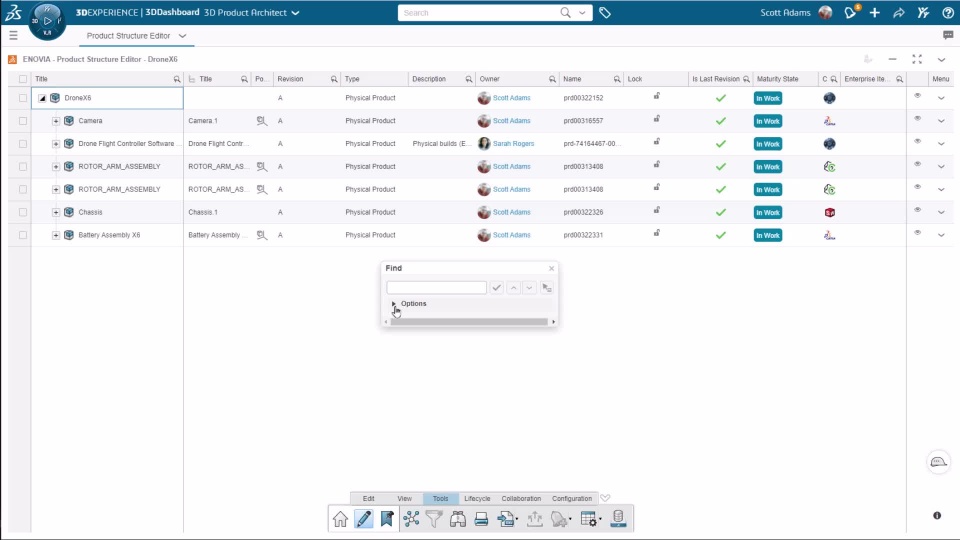Viewport: 960px width, 540px height.
Task: Expand Options in the Find dialog
Action: 394,304
